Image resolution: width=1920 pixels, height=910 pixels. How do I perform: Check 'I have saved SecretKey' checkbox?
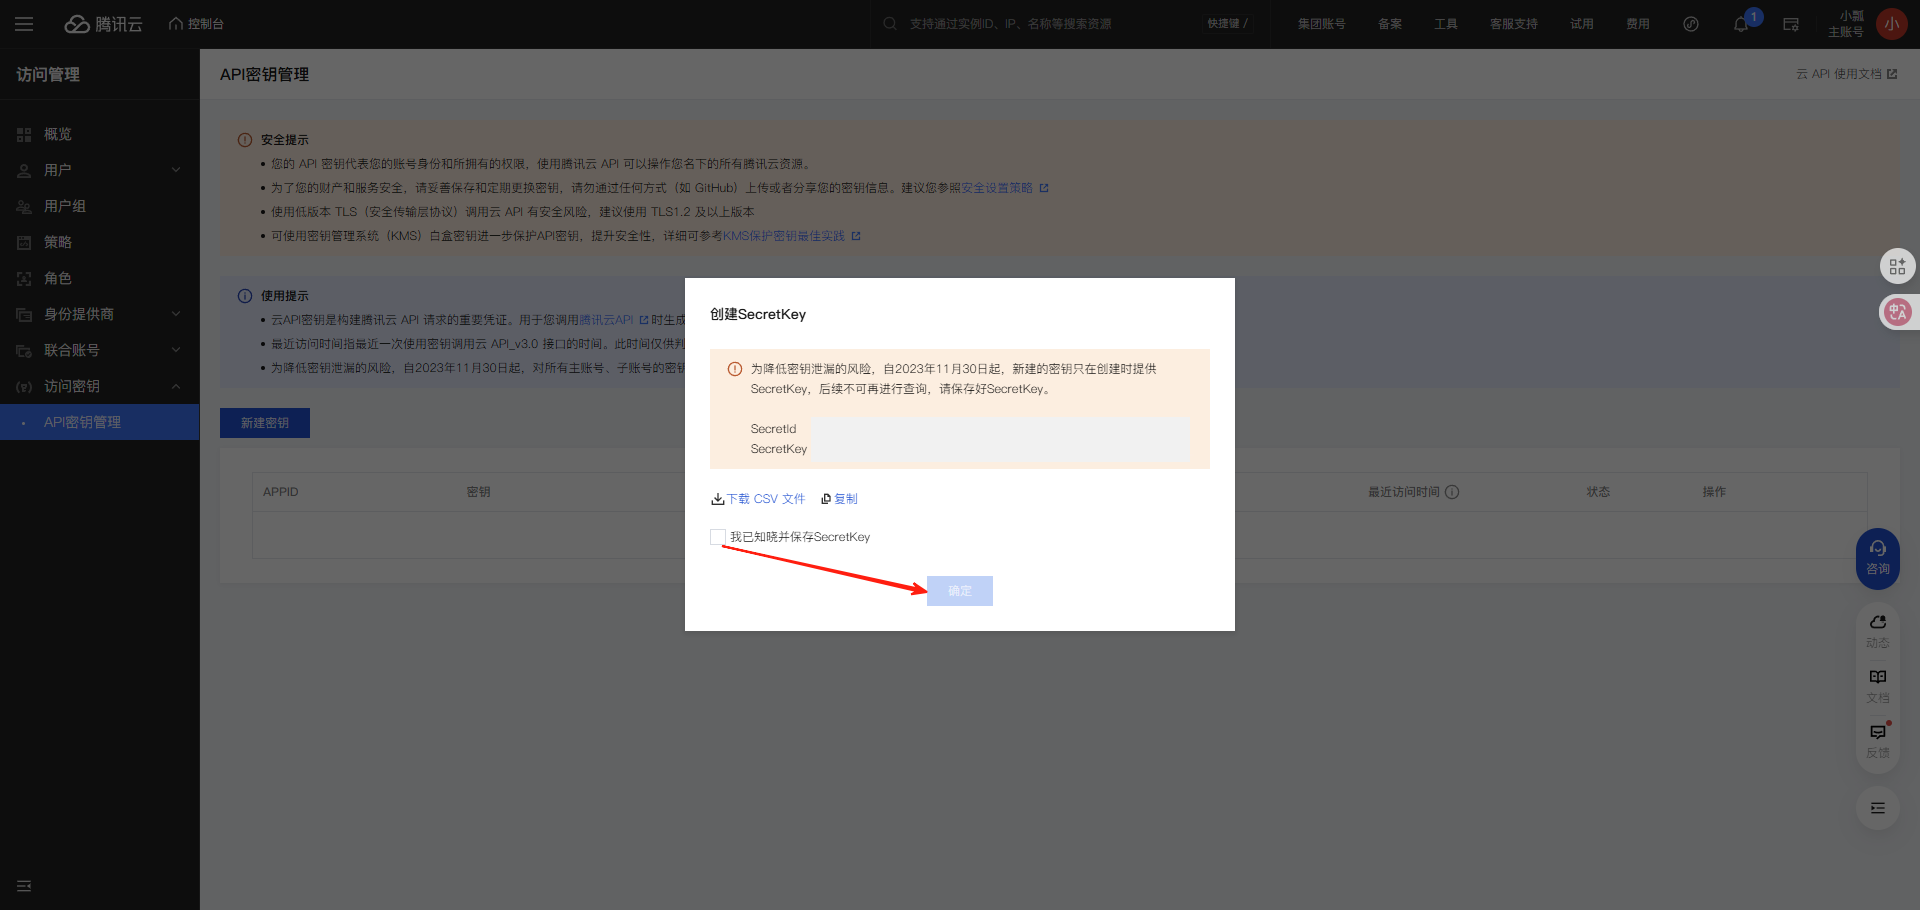pos(718,537)
